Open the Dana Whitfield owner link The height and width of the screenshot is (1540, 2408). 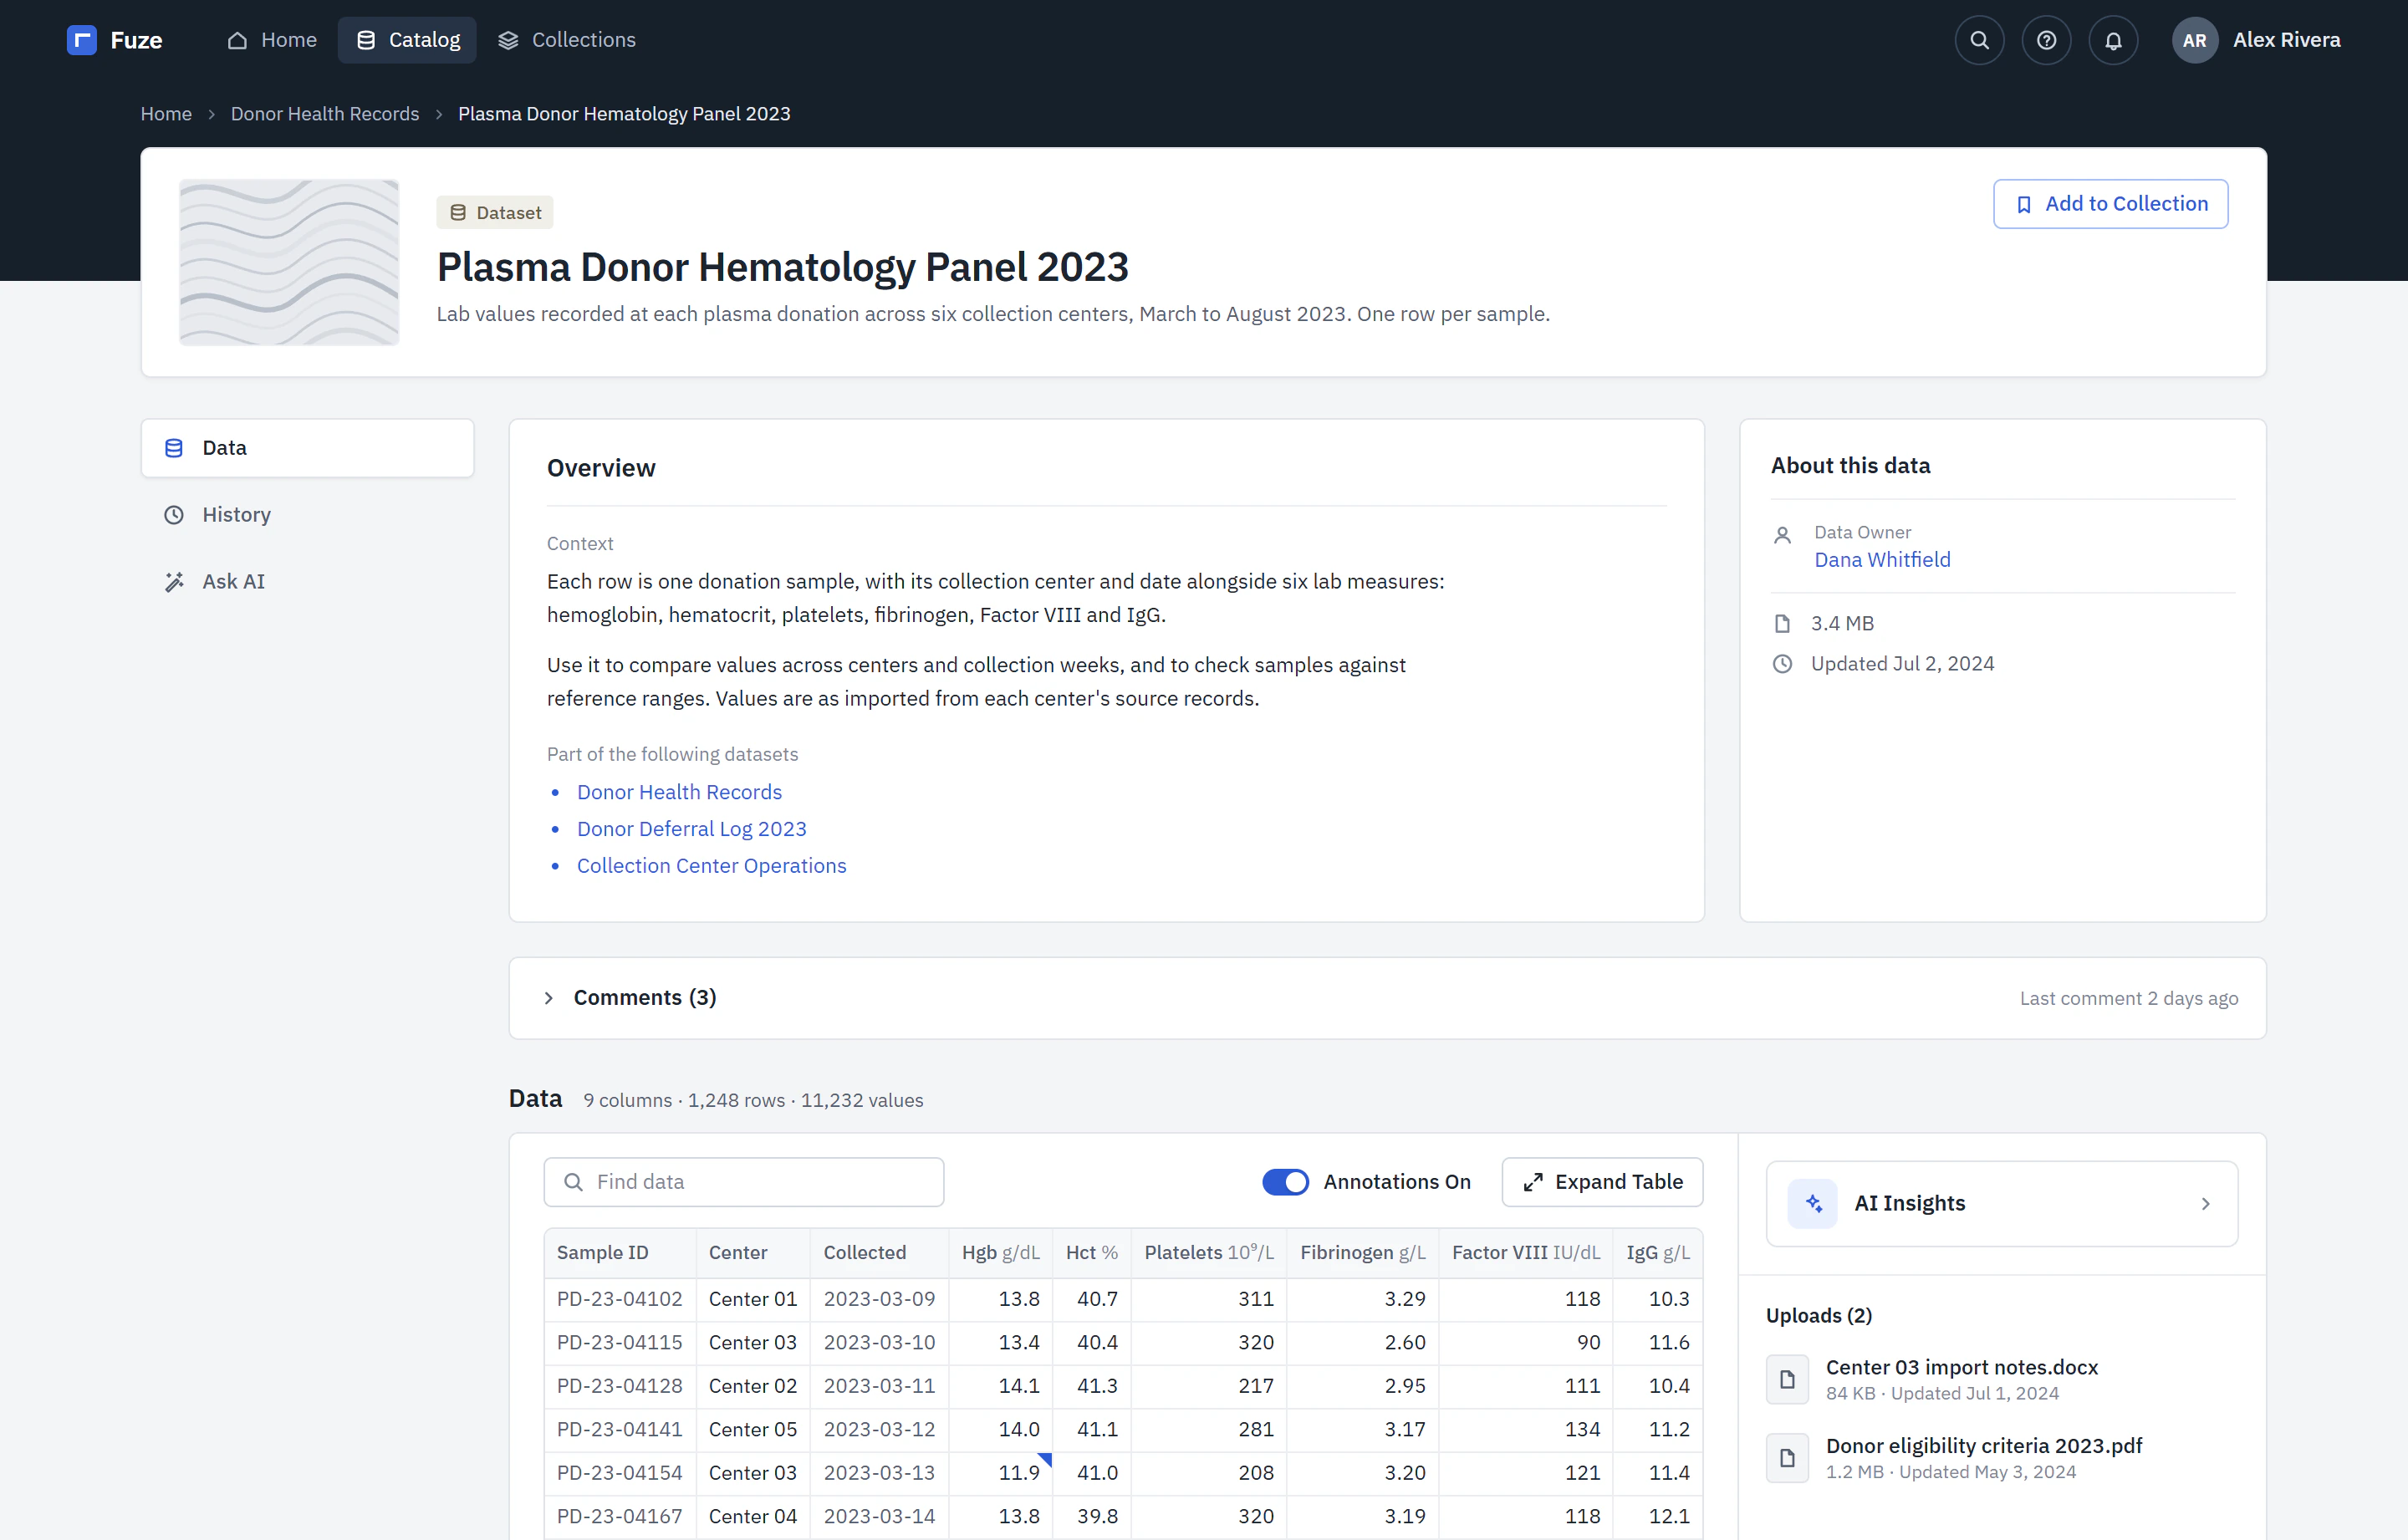click(1882, 560)
